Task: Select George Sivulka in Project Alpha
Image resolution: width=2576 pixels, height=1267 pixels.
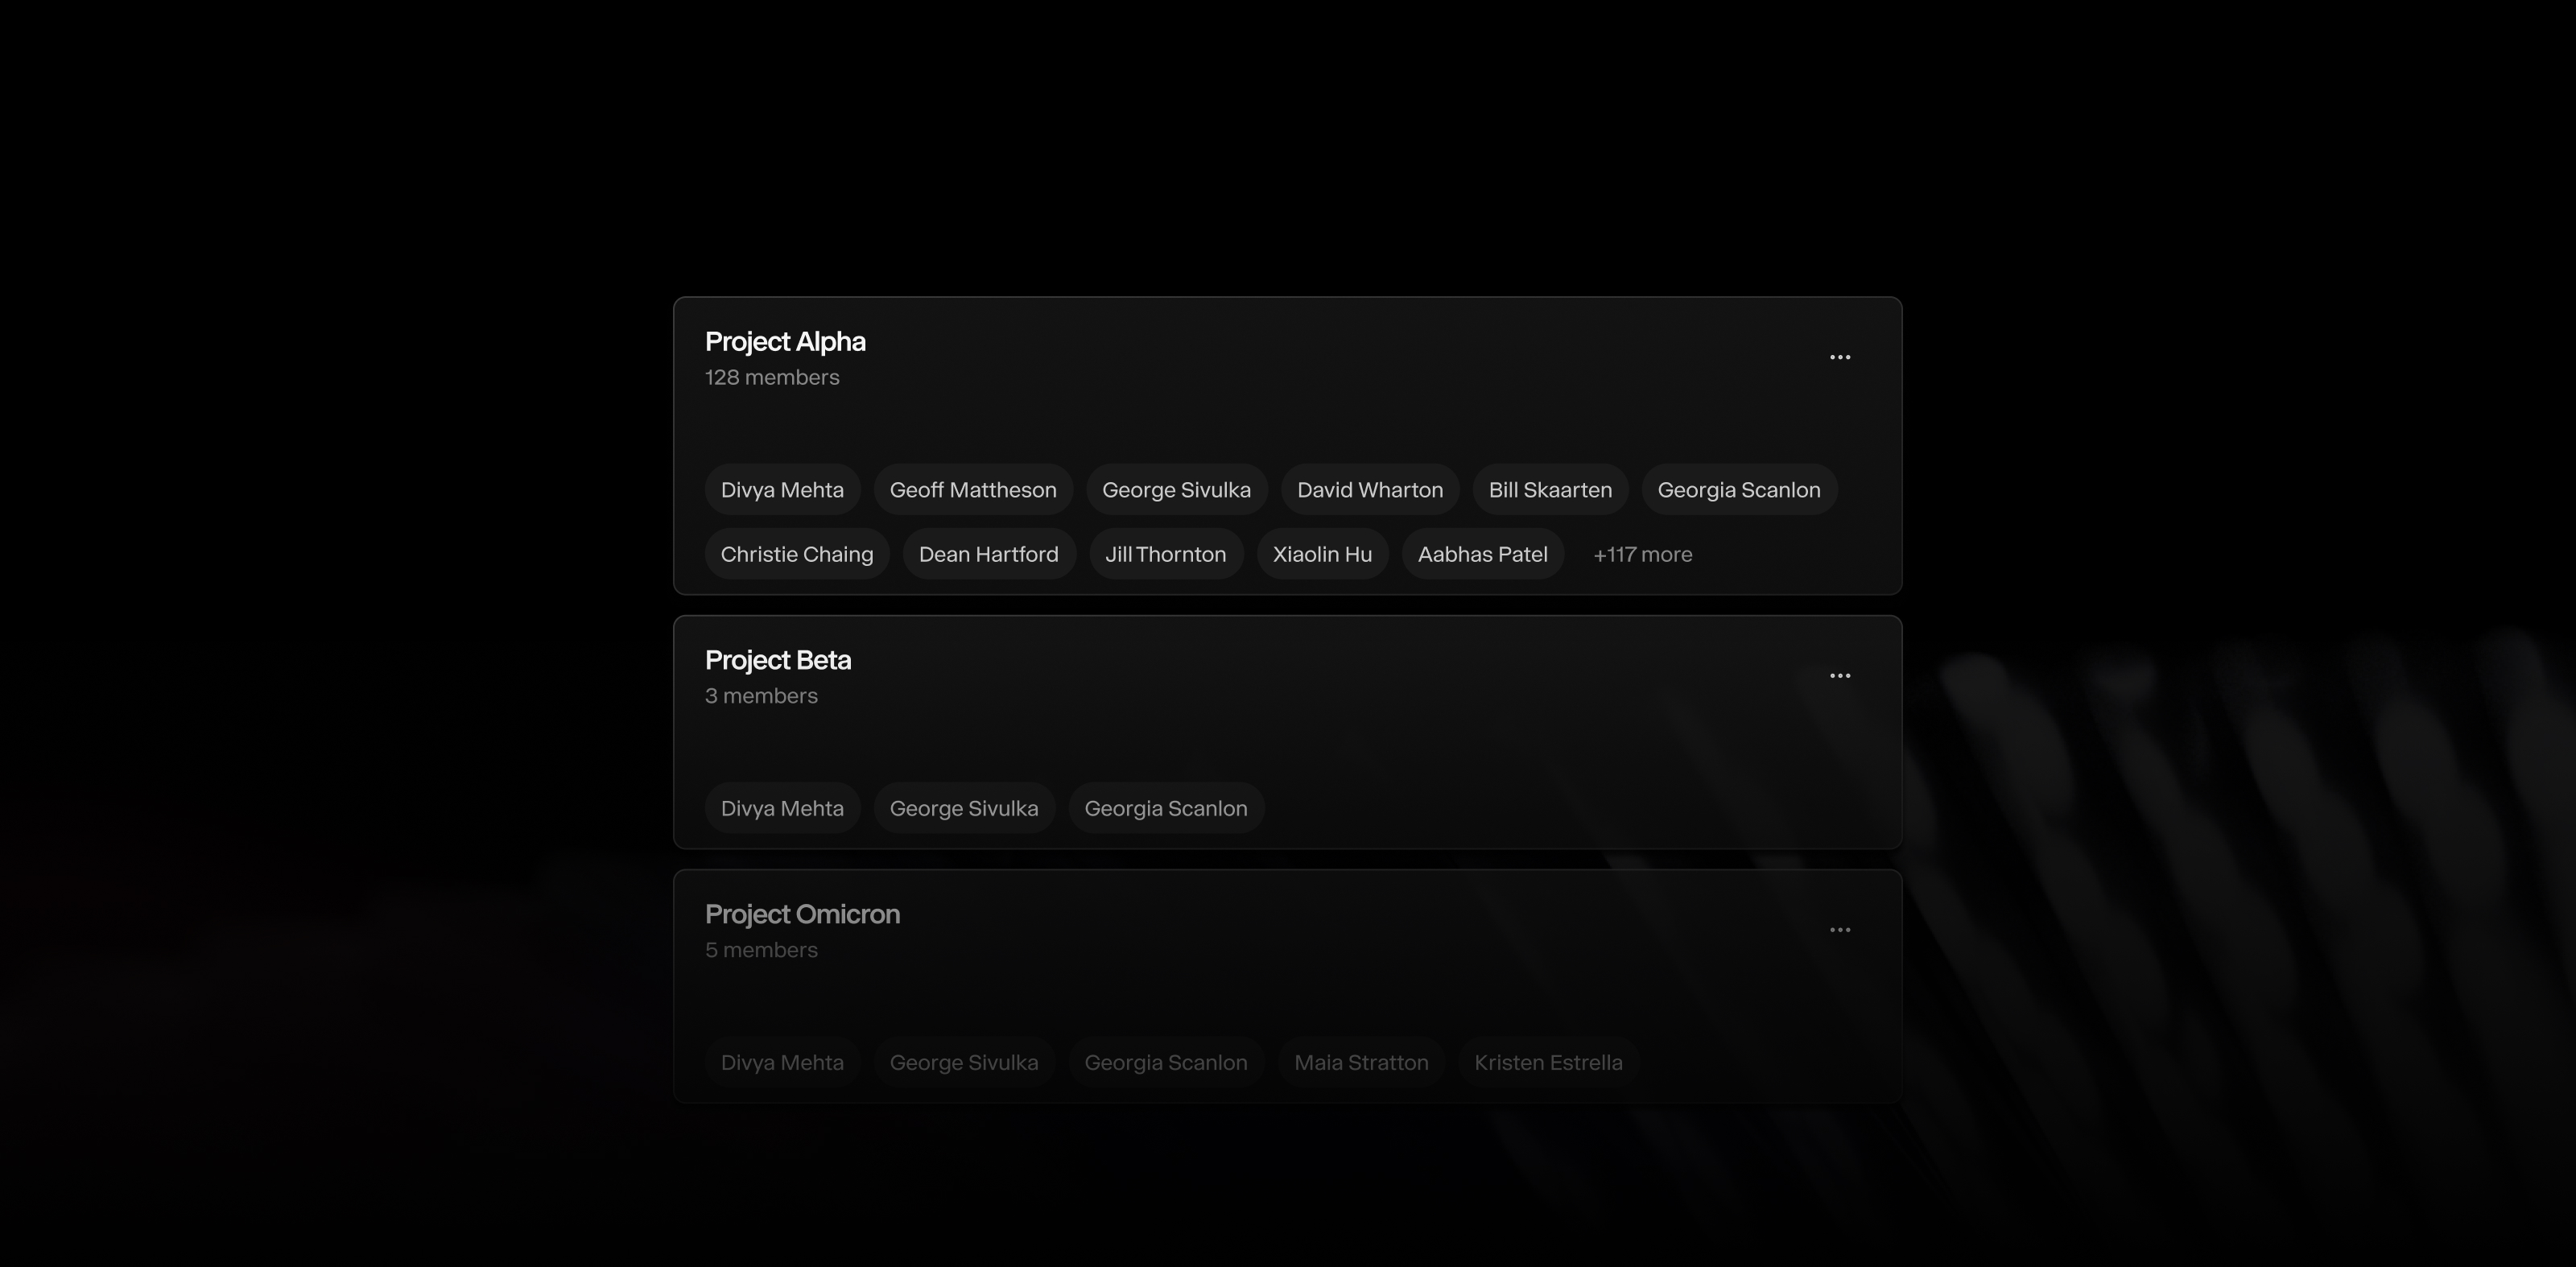Action: (1176, 489)
